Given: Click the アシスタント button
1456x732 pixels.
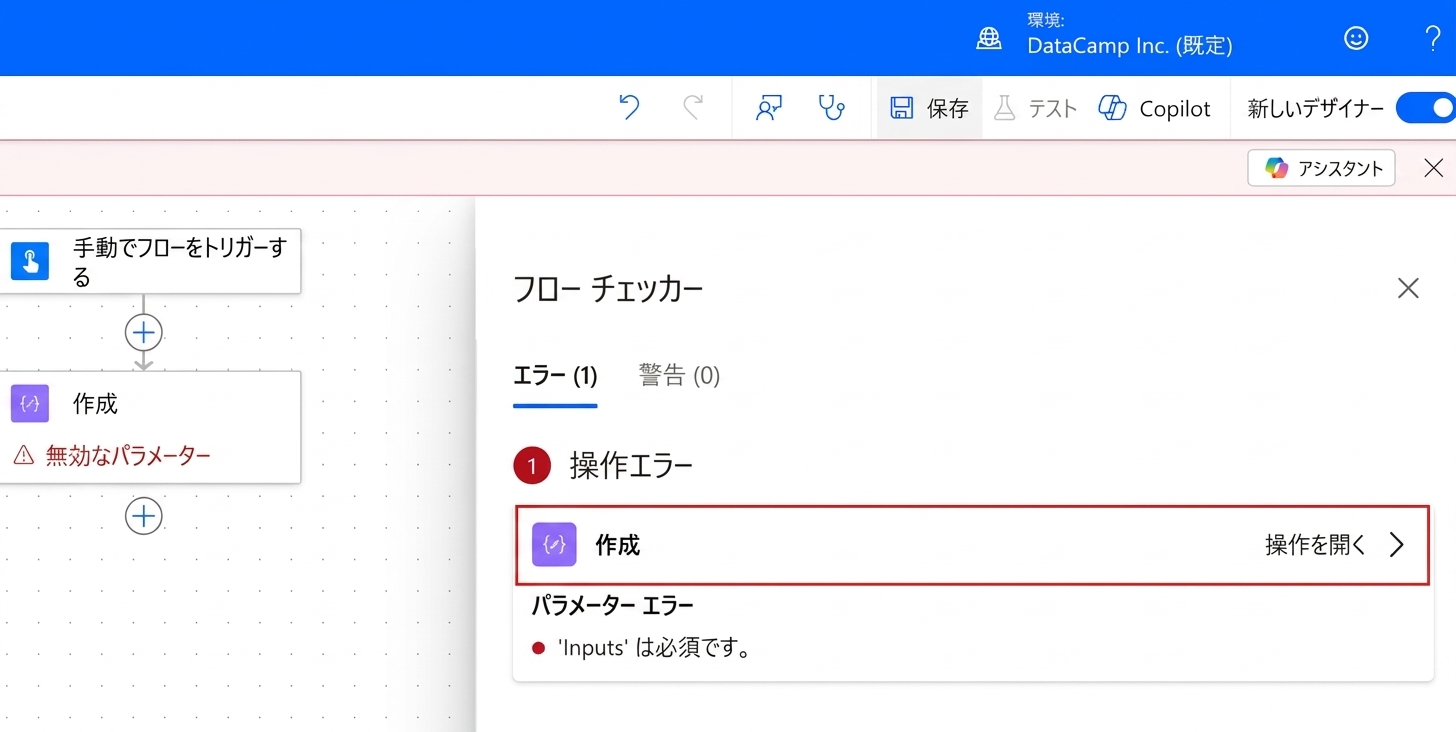Looking at the screenshot, I should click(x=1321, y=168).
